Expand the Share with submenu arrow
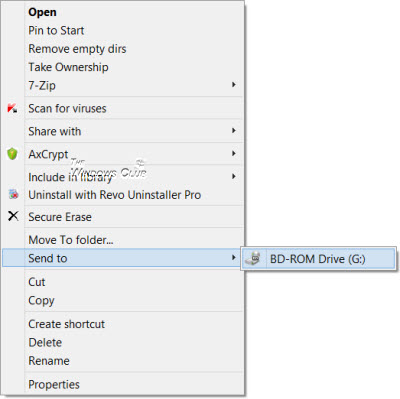 234,131
